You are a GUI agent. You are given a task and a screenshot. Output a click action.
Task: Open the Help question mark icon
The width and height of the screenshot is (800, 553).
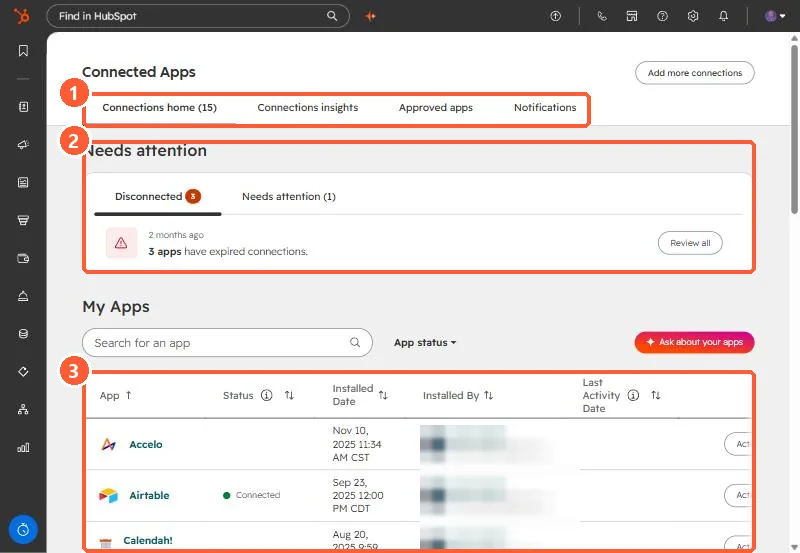pyautogui.click(x=662, y=16)
